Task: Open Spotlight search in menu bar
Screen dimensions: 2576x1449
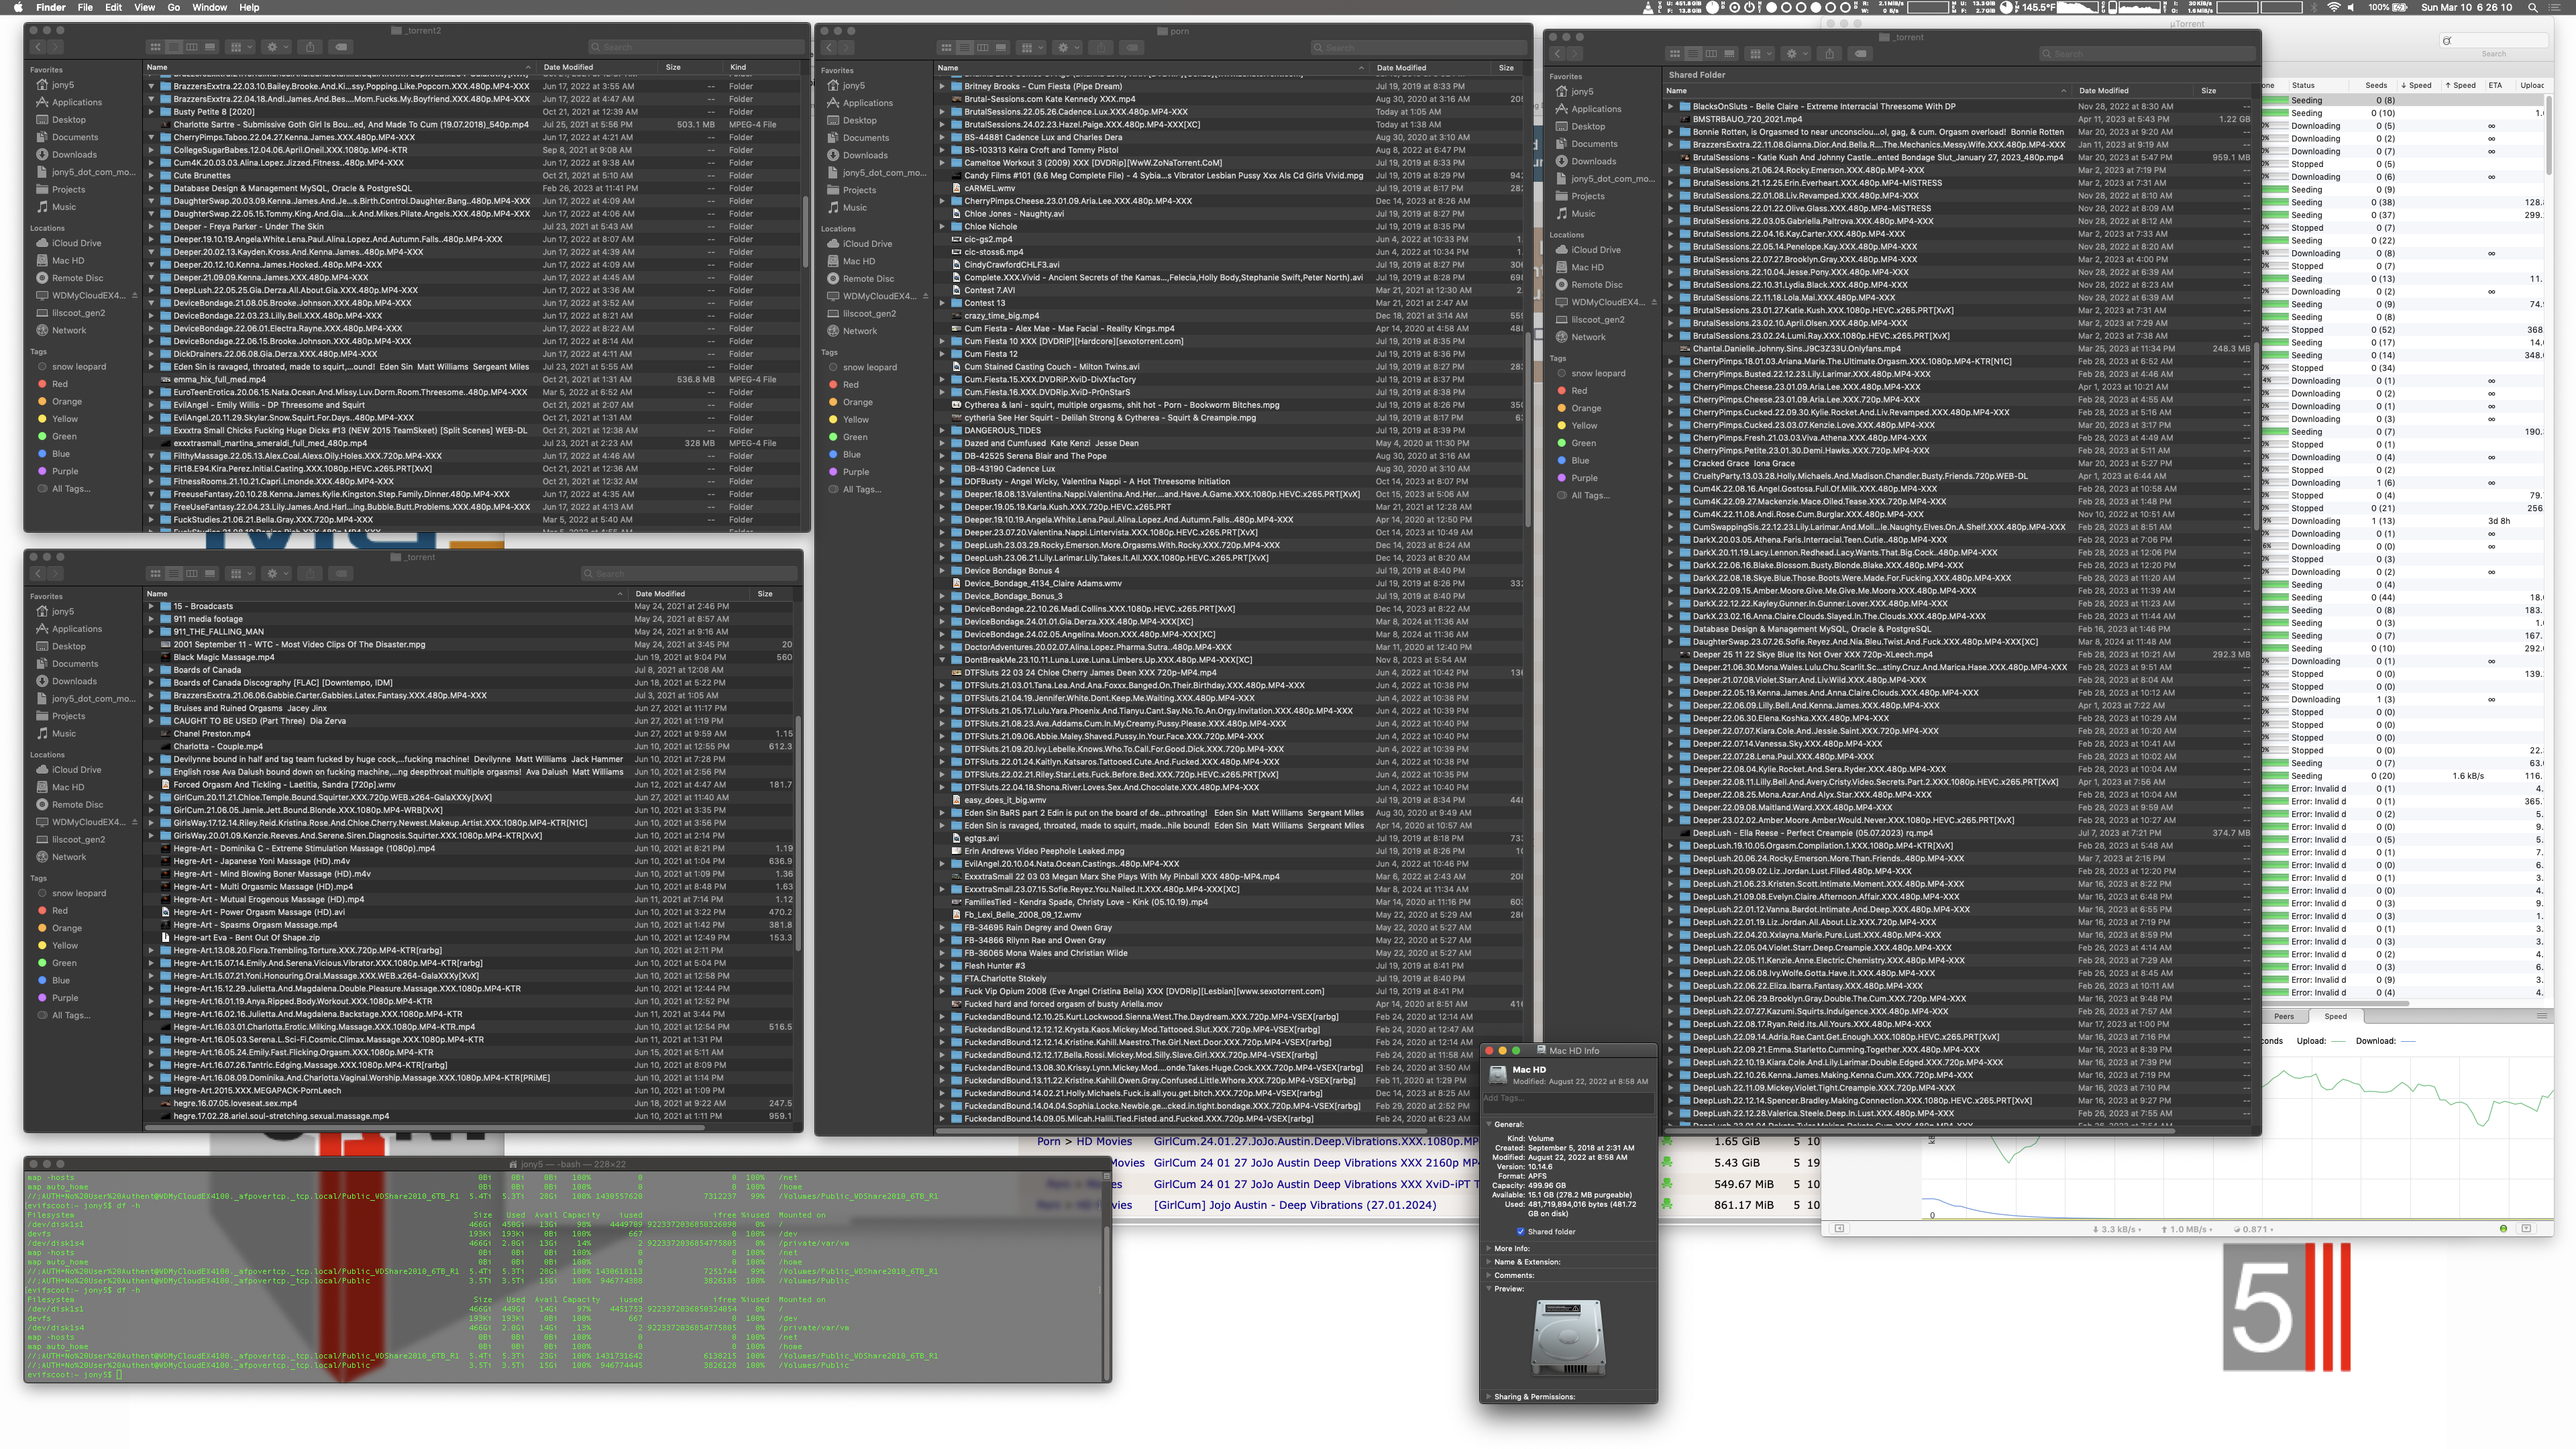Action: coord(2532,7)
